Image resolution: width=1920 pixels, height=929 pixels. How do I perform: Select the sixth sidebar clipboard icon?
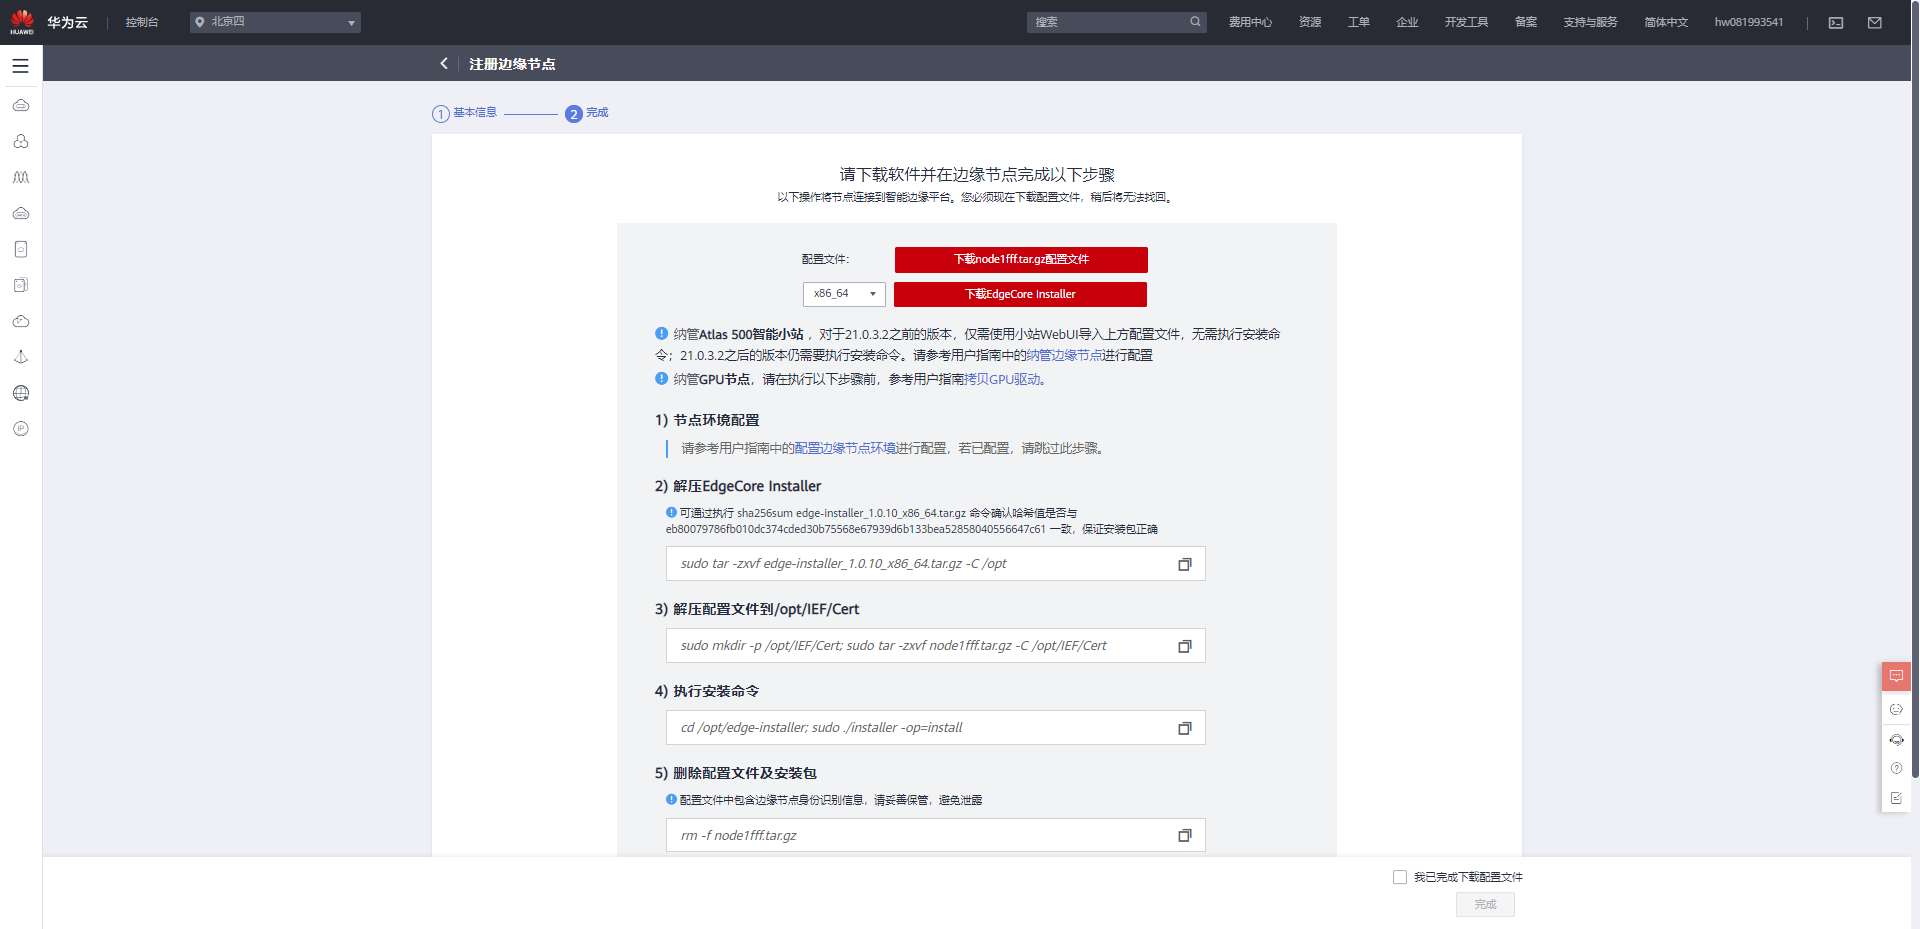click(x=21, y=285)
